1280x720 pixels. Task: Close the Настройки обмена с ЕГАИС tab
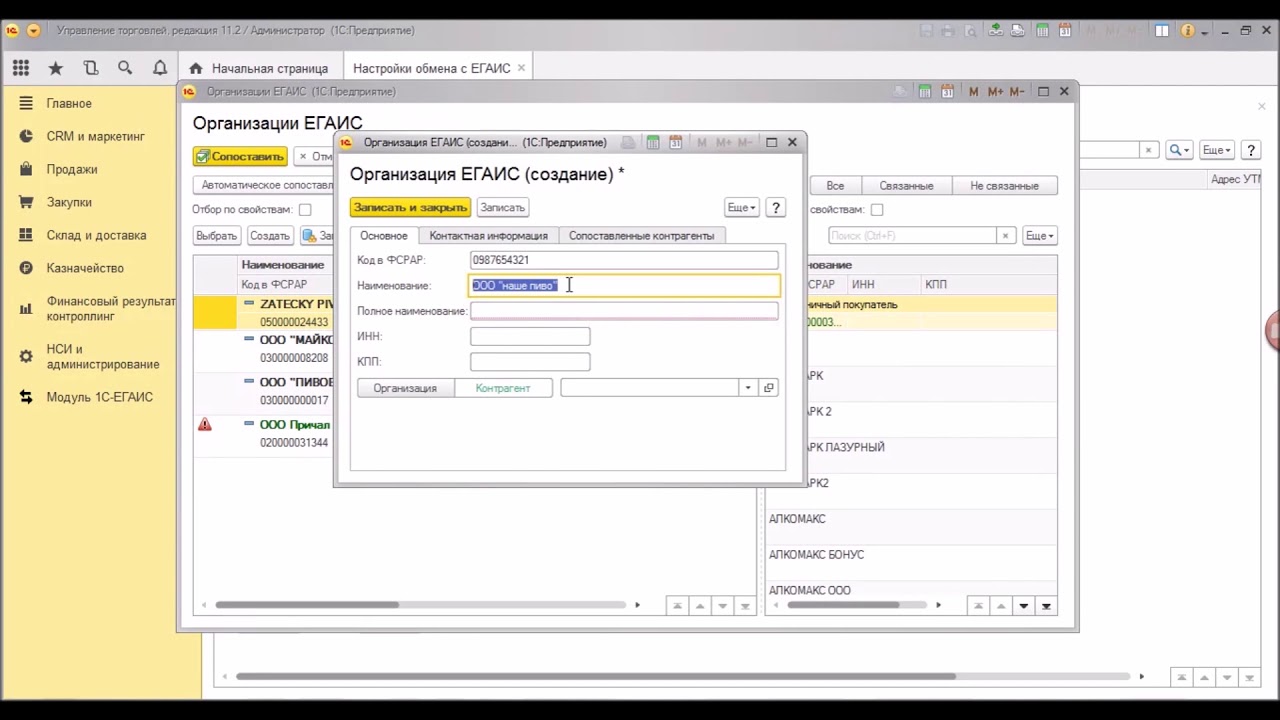coord(521,68)
